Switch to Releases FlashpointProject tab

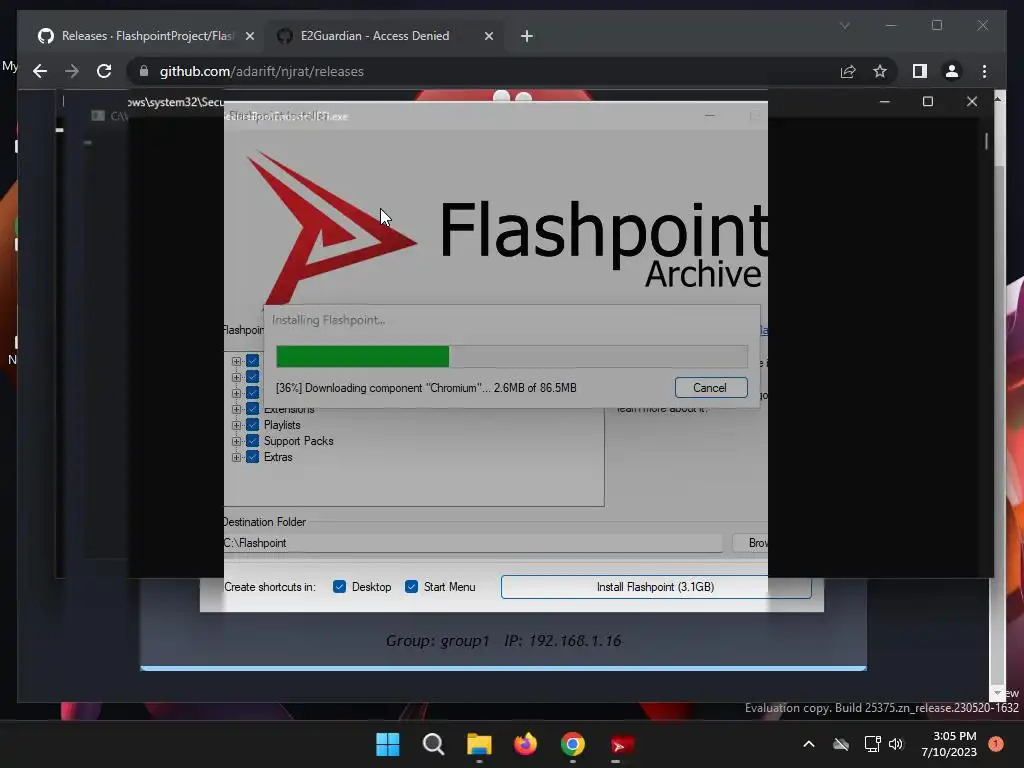[146, 36]
